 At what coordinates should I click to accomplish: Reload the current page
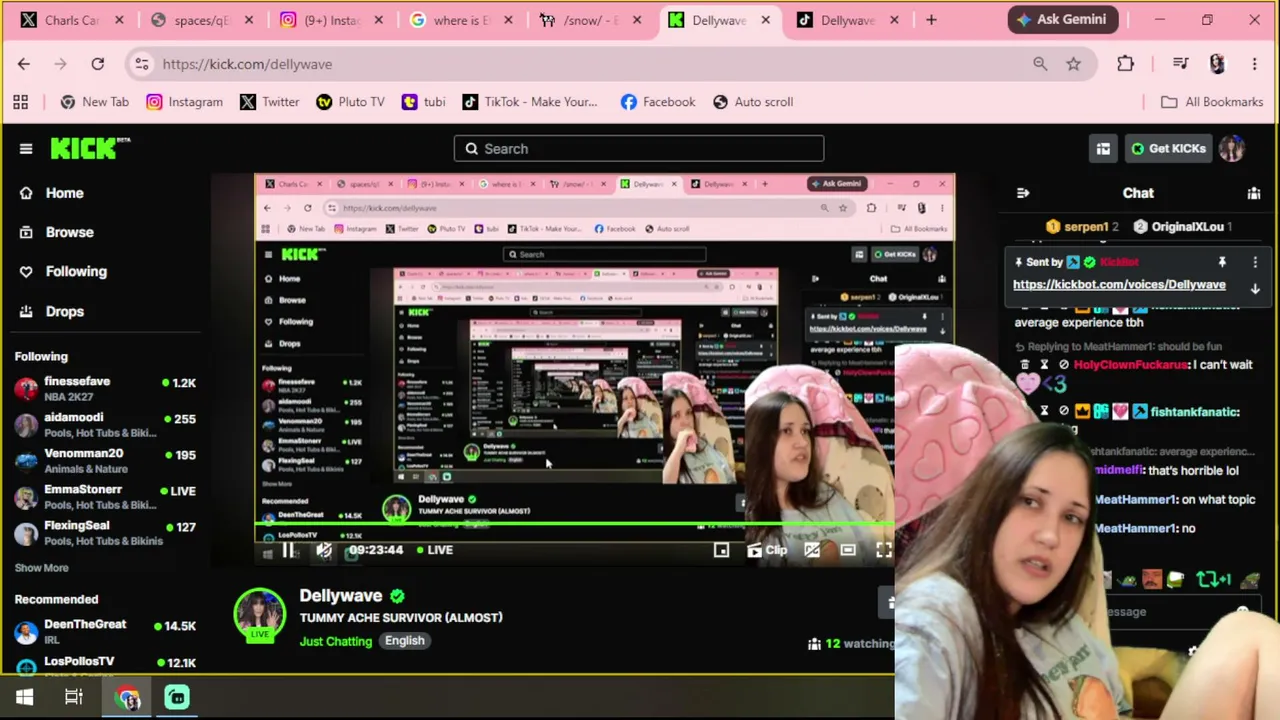(98, 64)
